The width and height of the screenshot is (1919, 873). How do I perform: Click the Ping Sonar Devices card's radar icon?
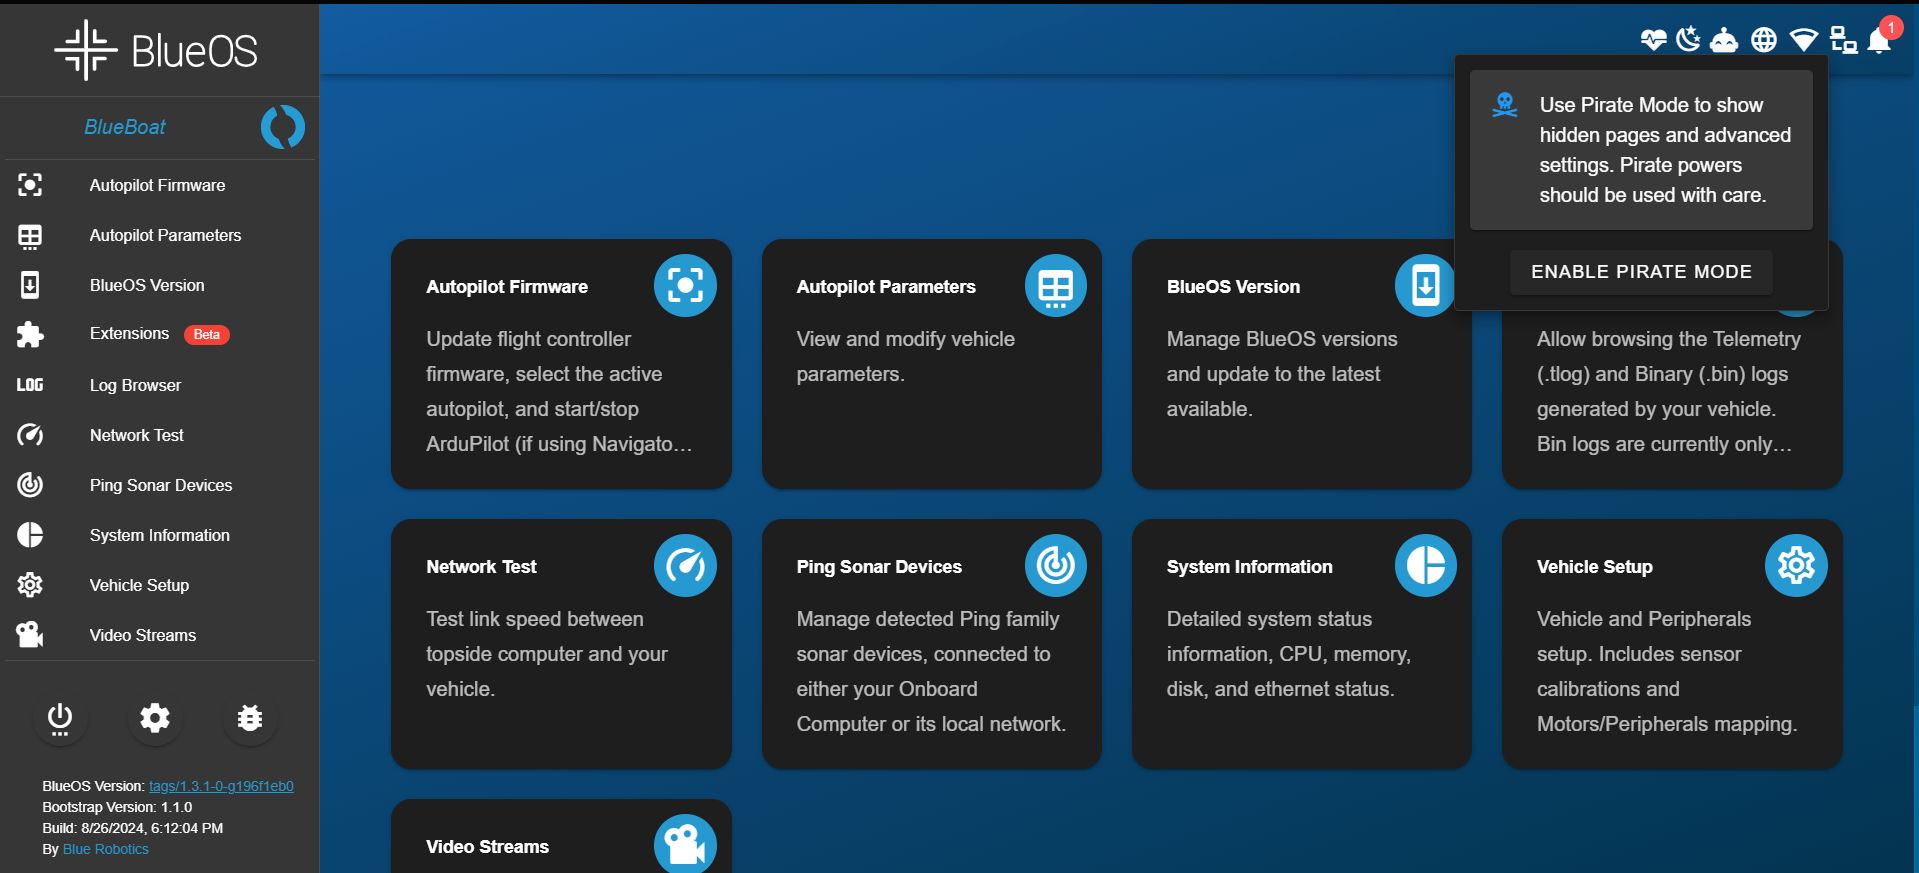[1056, 566]
